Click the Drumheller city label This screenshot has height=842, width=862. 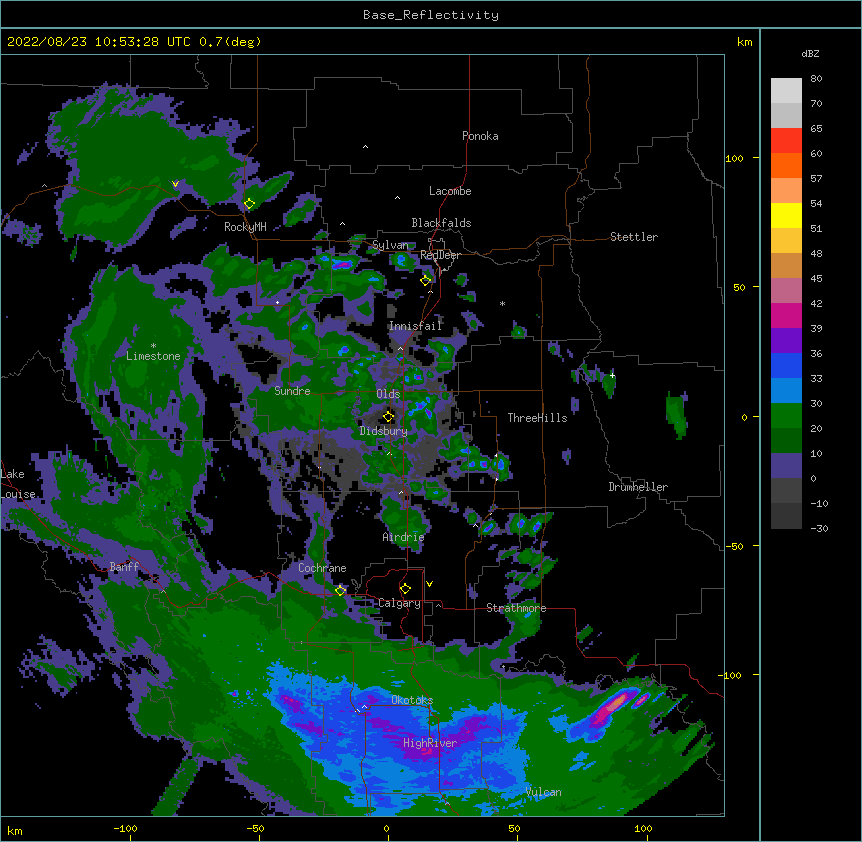point(638,487)
